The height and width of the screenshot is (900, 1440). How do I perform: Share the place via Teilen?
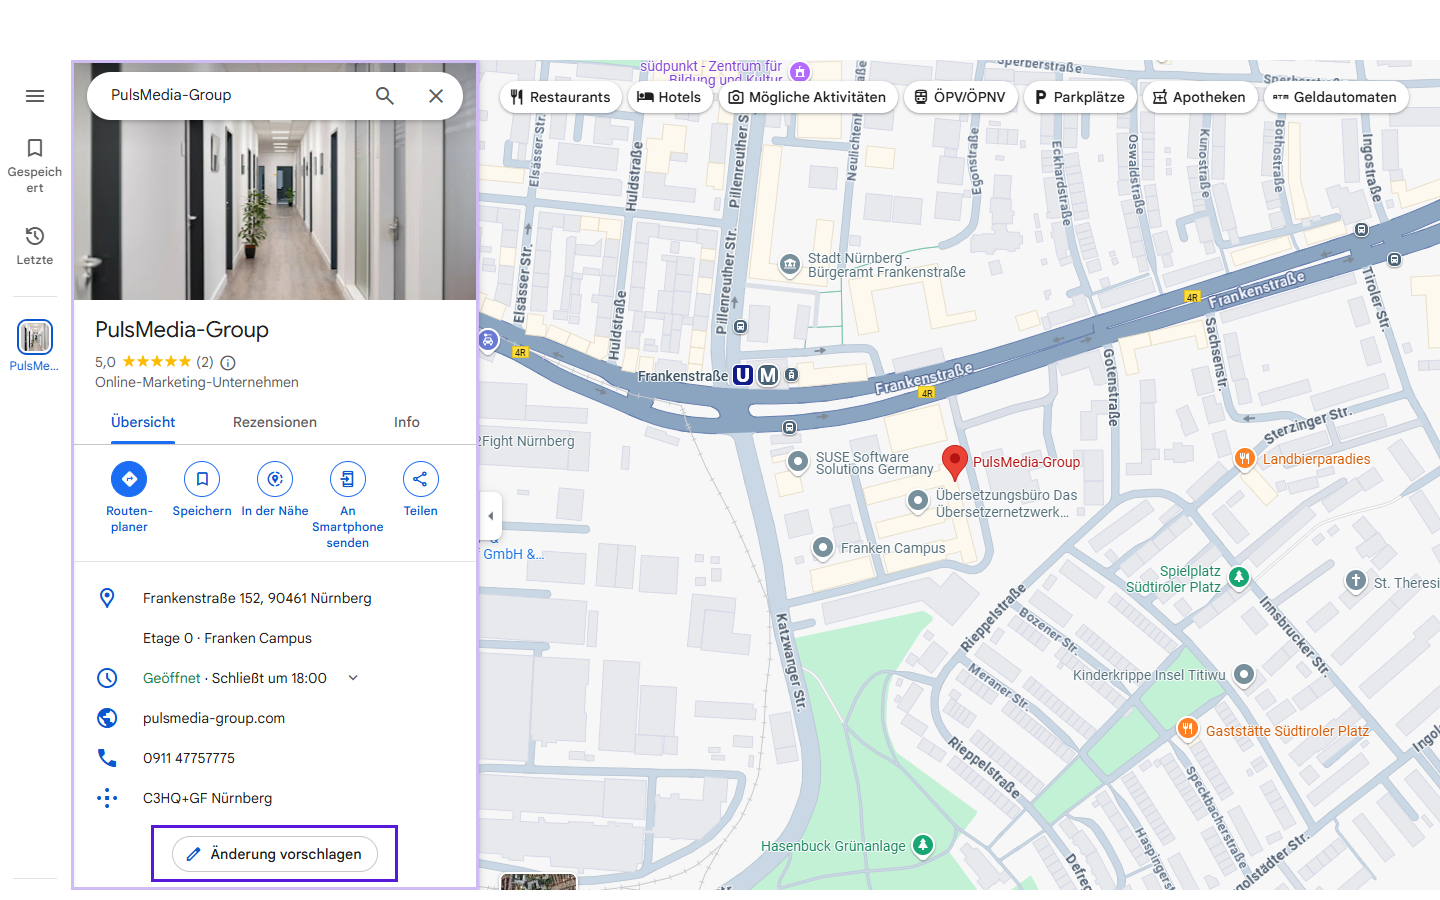click(420, 480)
